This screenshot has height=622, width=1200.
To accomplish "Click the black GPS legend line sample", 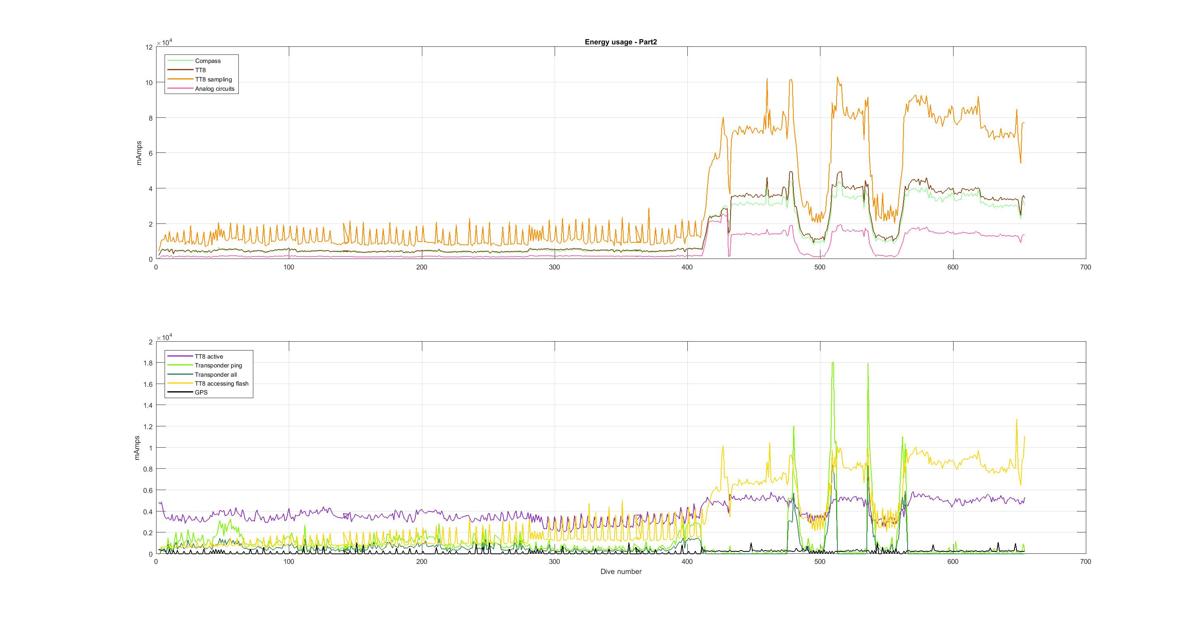I will click(x=181, y=393).
